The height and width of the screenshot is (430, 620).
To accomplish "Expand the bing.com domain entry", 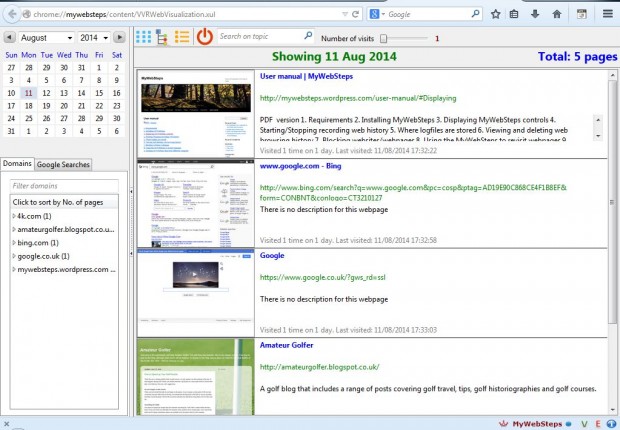I will 14,242.
